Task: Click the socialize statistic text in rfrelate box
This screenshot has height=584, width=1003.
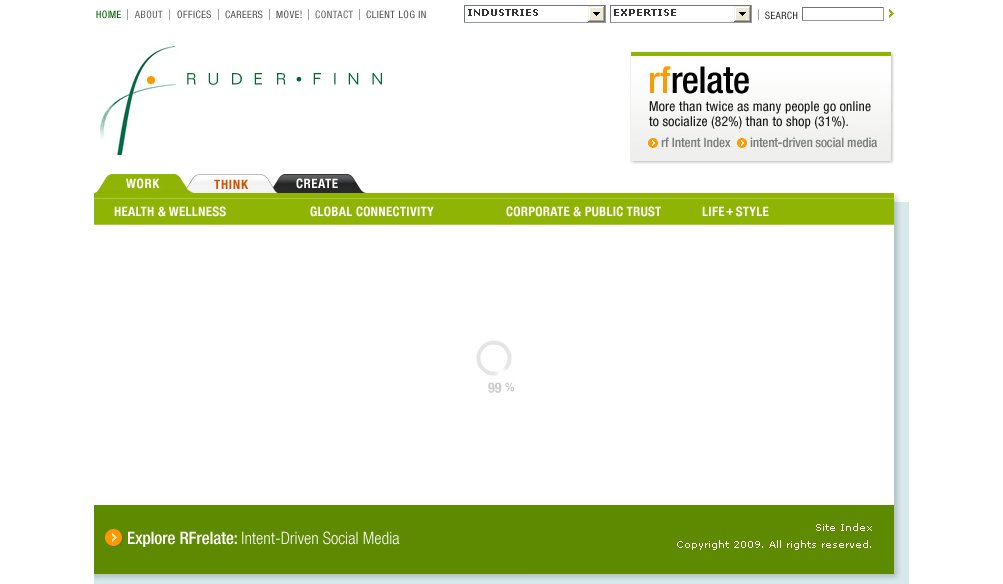Action: pos(760,114)
